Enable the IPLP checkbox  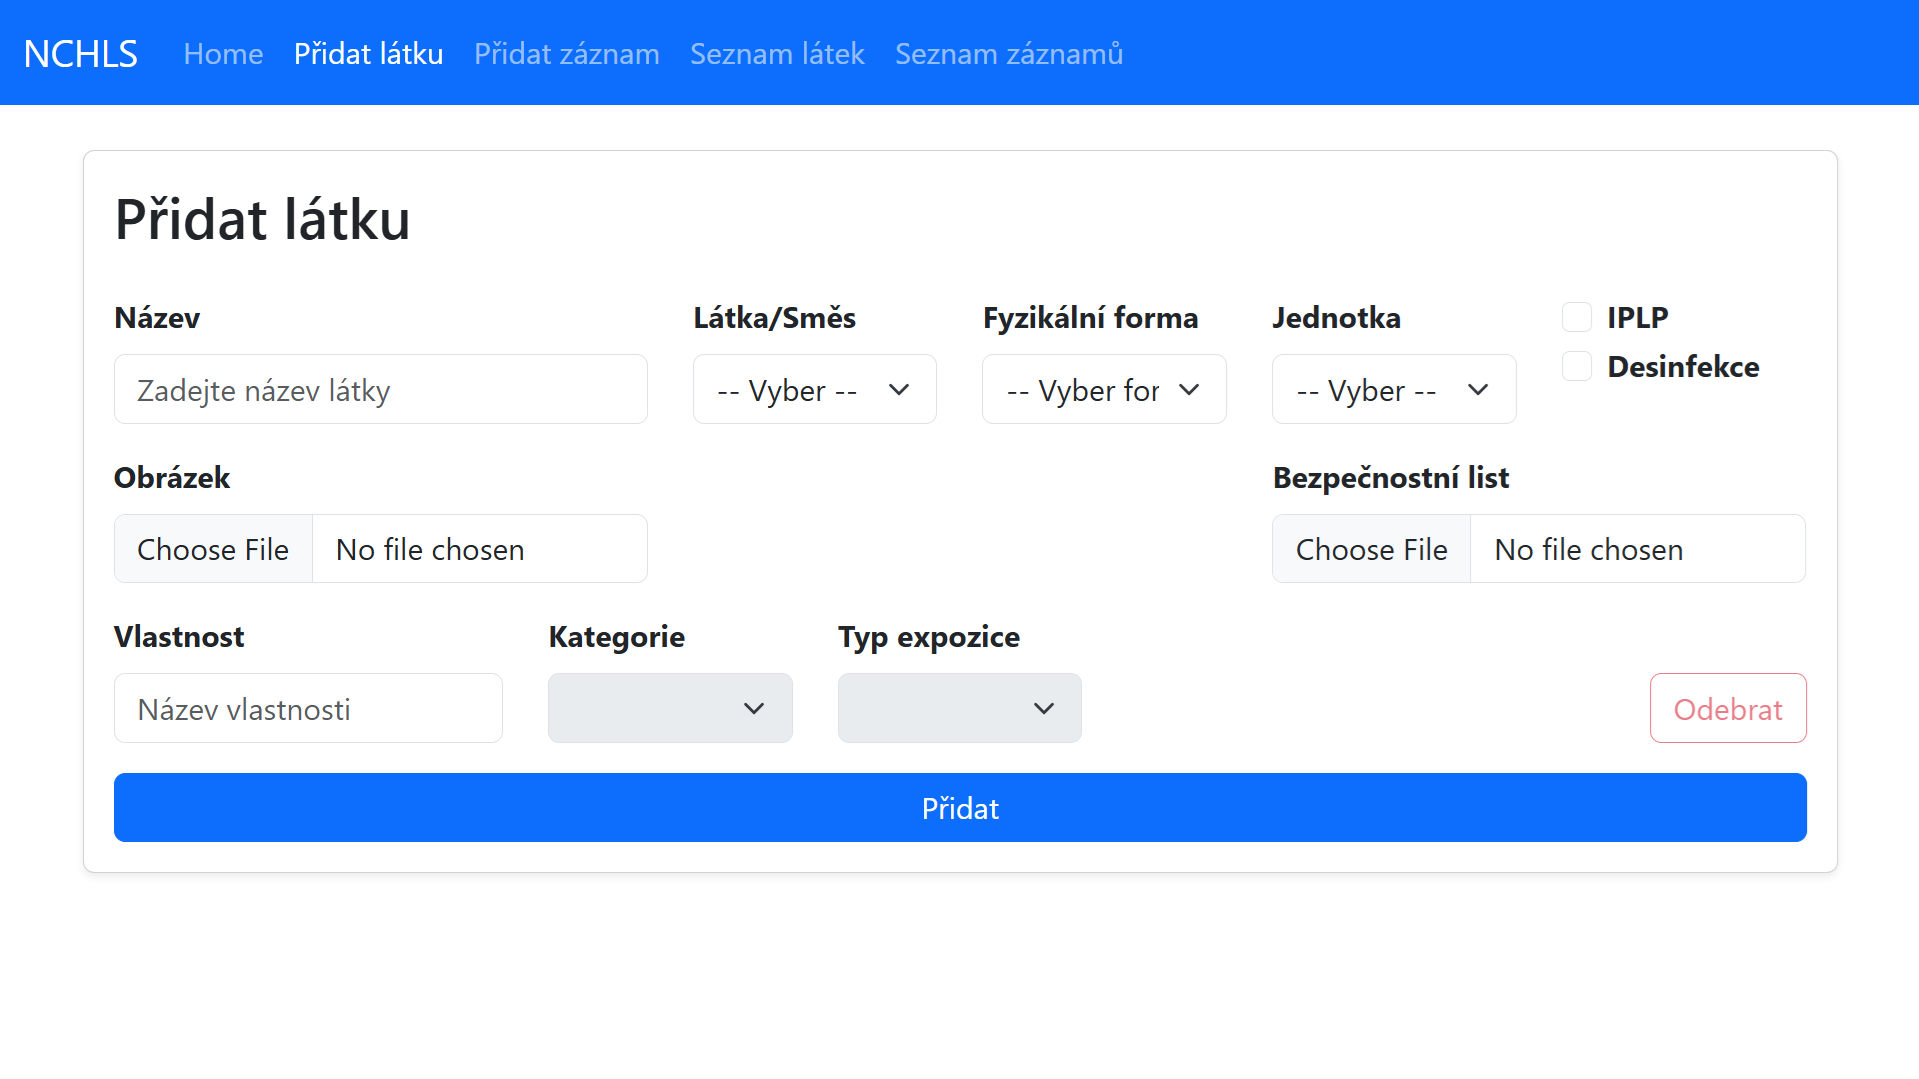pos(1577,318)
